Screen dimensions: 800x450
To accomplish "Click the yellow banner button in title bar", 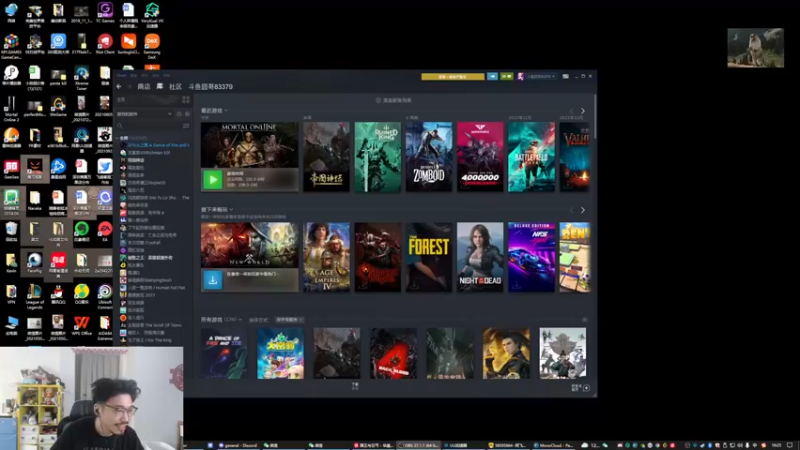I will tap(453, 77).
